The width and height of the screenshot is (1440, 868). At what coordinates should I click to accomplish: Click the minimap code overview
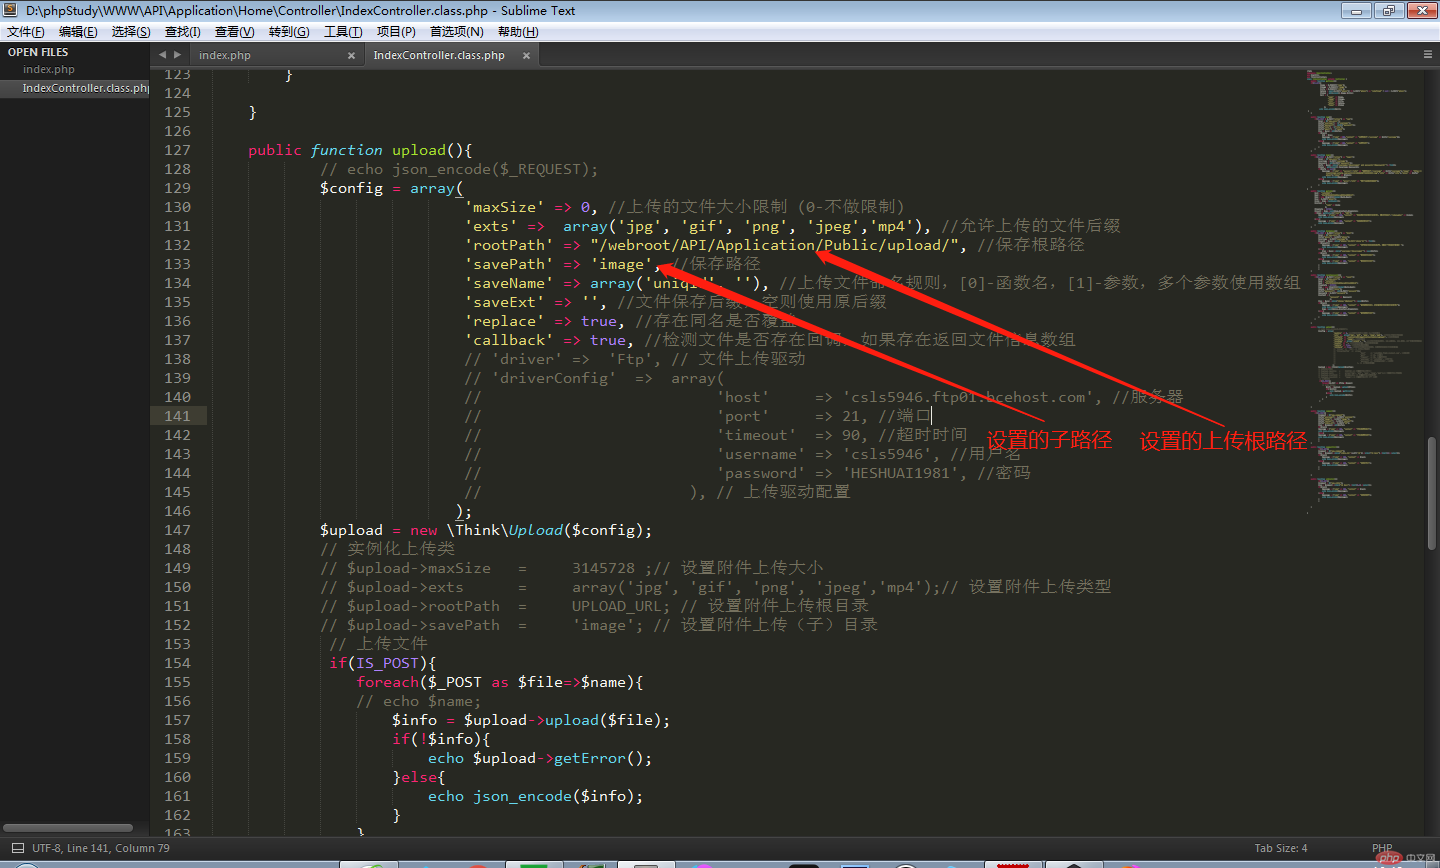pyautogui.click(x=1365, y=290)
